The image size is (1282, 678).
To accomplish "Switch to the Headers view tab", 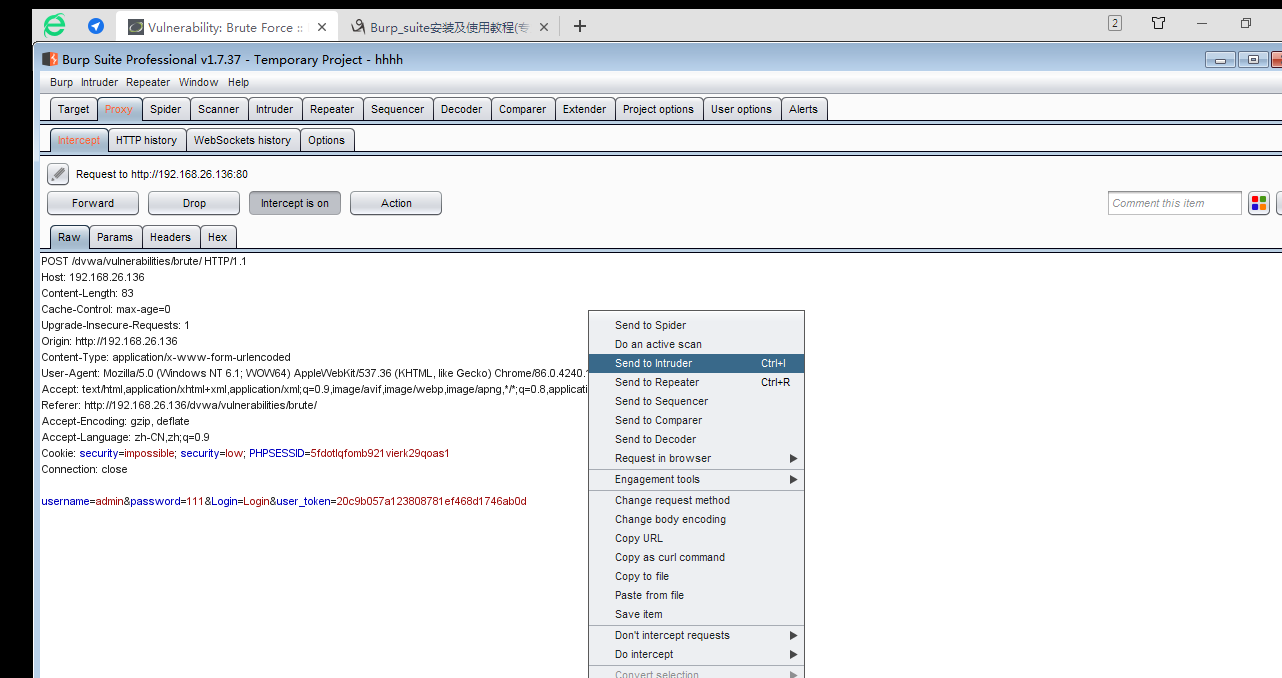I will point(170,237).
